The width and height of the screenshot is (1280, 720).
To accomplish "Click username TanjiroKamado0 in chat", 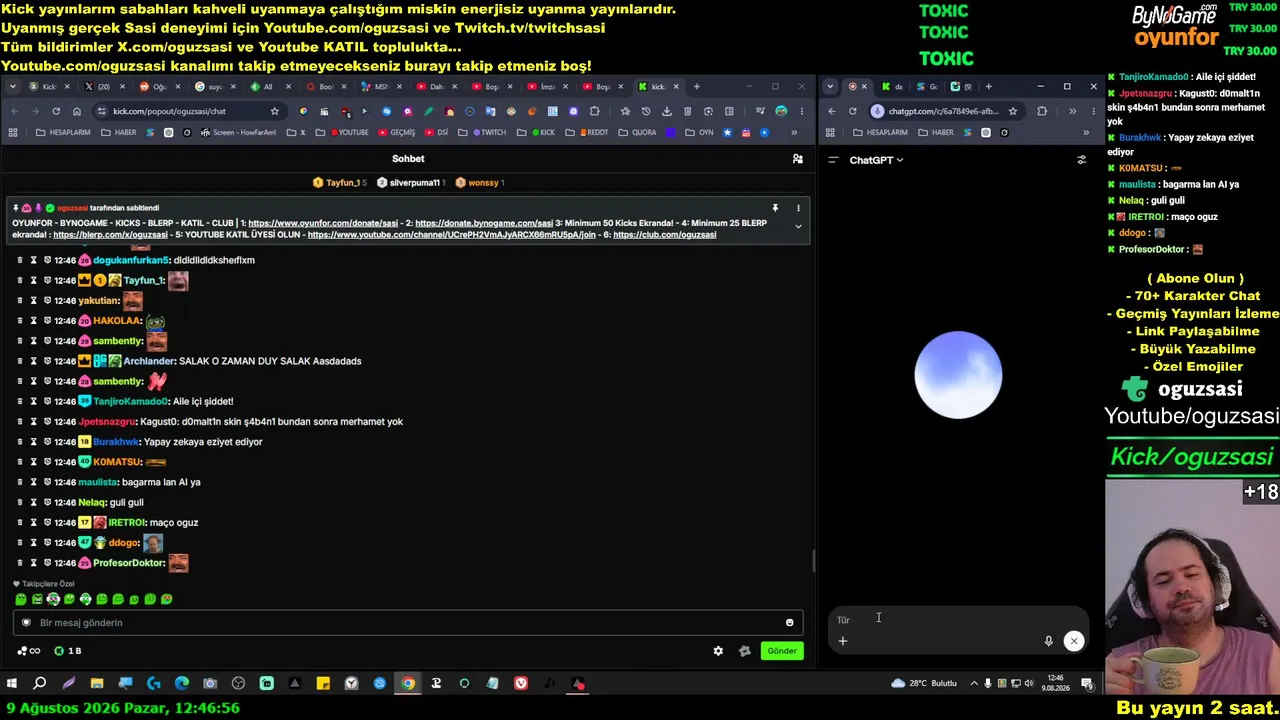I will click(131, 402).
